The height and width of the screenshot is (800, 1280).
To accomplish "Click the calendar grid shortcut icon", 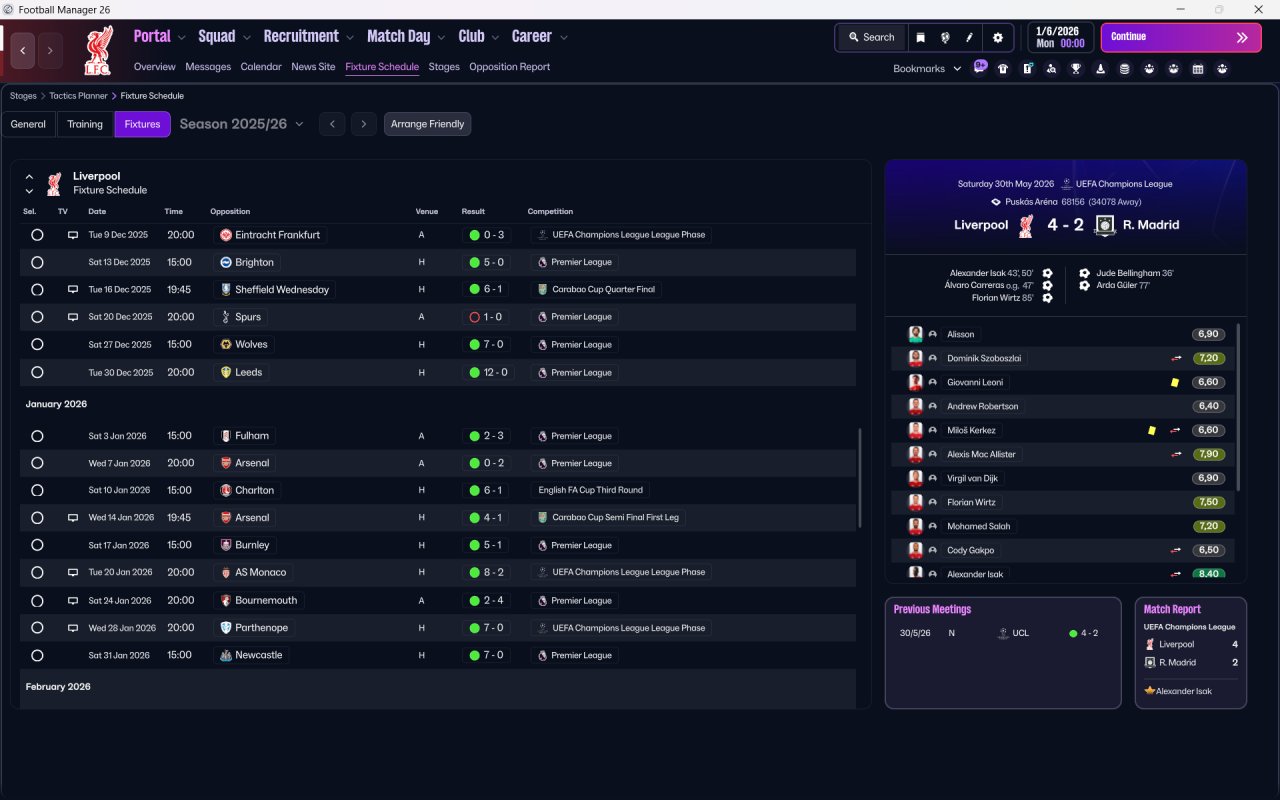I will coord(1198,69).
